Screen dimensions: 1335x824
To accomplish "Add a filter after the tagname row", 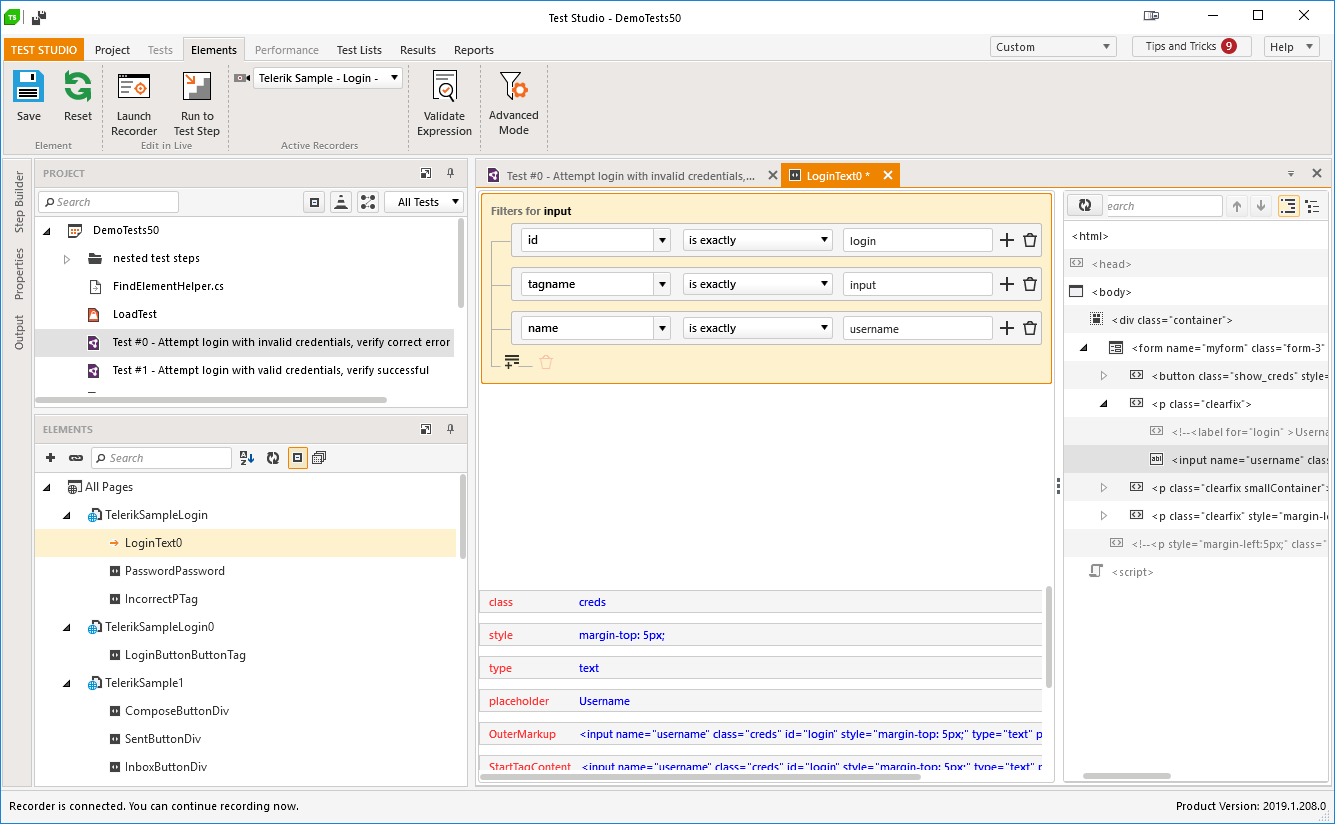I will coord(1007,284).
